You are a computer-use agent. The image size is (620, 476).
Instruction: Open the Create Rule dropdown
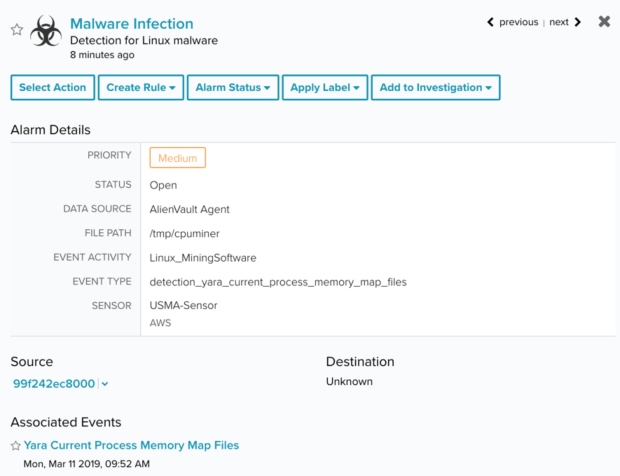[x=141, y=87]
